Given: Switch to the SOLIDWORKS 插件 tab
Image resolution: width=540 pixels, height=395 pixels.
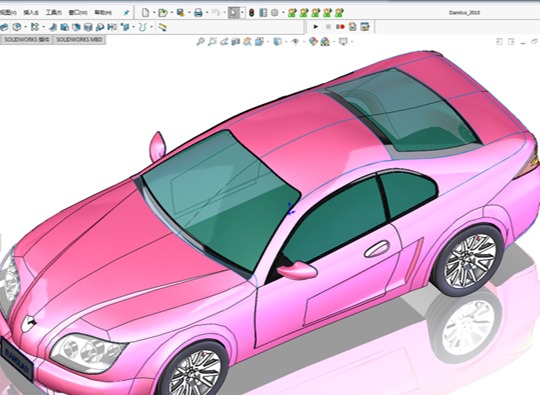Looking at the screenshot, I should tap(27, 40).
